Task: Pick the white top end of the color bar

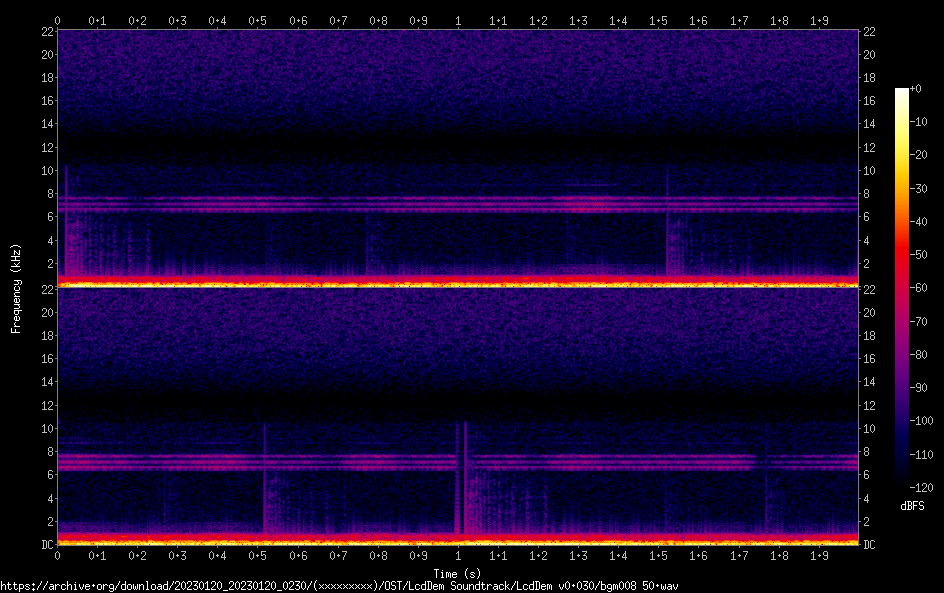Action: tap(902, 93)
